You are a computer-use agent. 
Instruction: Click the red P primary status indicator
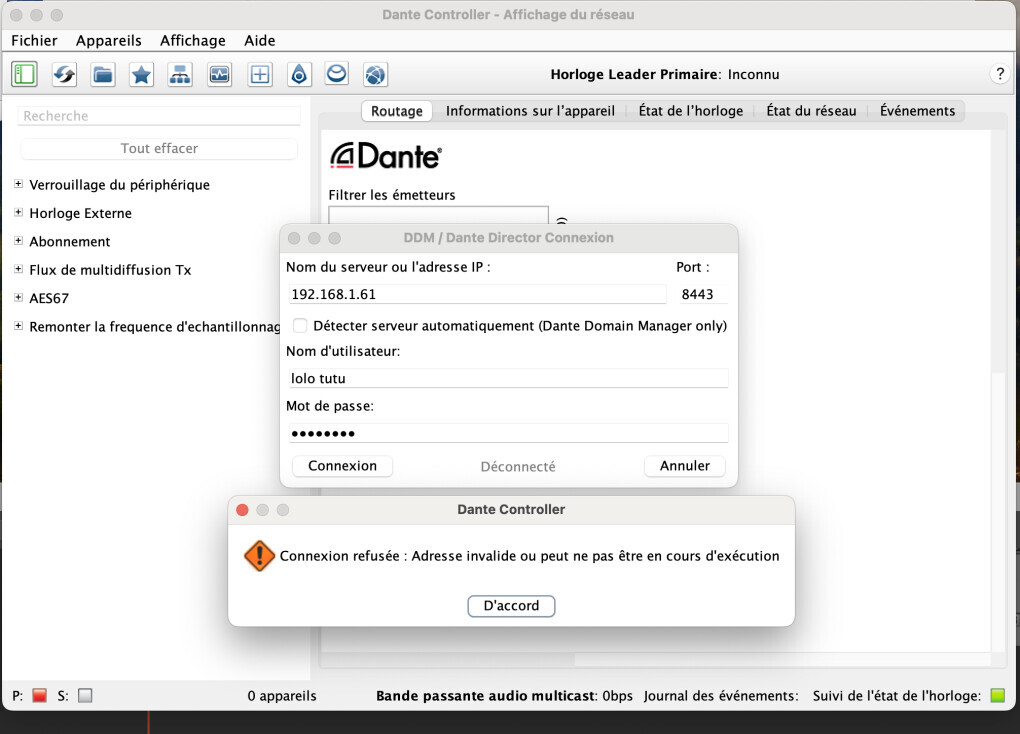pyautogui.click(x=40, y=695)
